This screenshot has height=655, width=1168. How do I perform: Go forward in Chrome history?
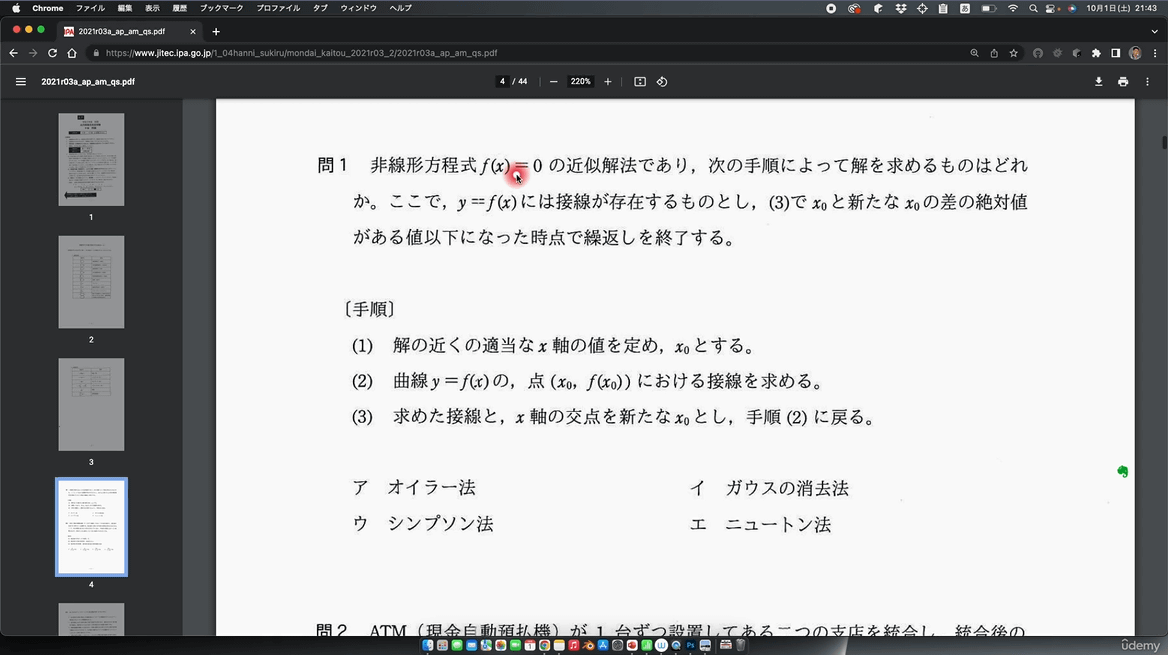pyautogui.click(x=33, y=53)
